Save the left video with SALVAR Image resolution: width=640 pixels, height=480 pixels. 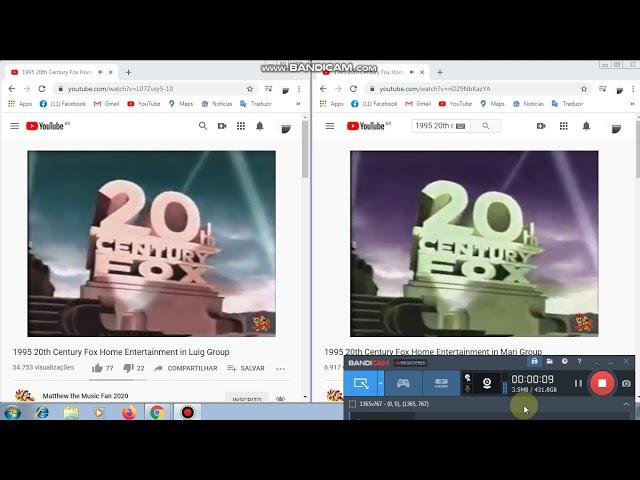[x=246, y=368]
